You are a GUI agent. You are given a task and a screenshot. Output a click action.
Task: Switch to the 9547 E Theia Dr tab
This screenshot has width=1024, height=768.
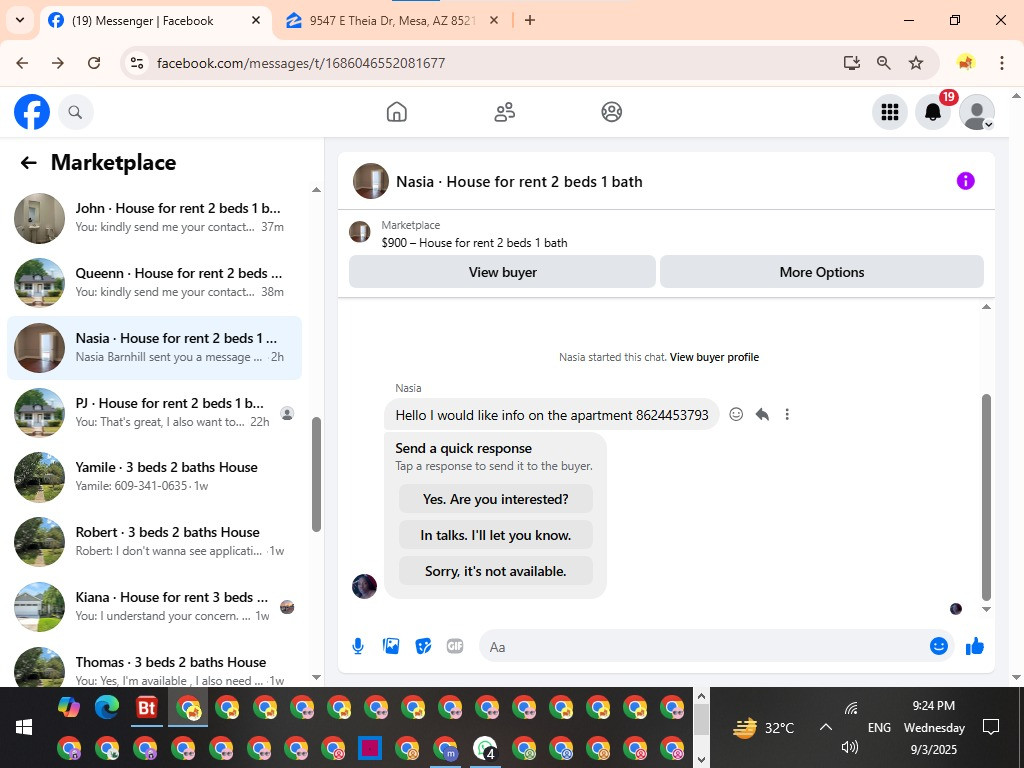[x=392, y=21]
